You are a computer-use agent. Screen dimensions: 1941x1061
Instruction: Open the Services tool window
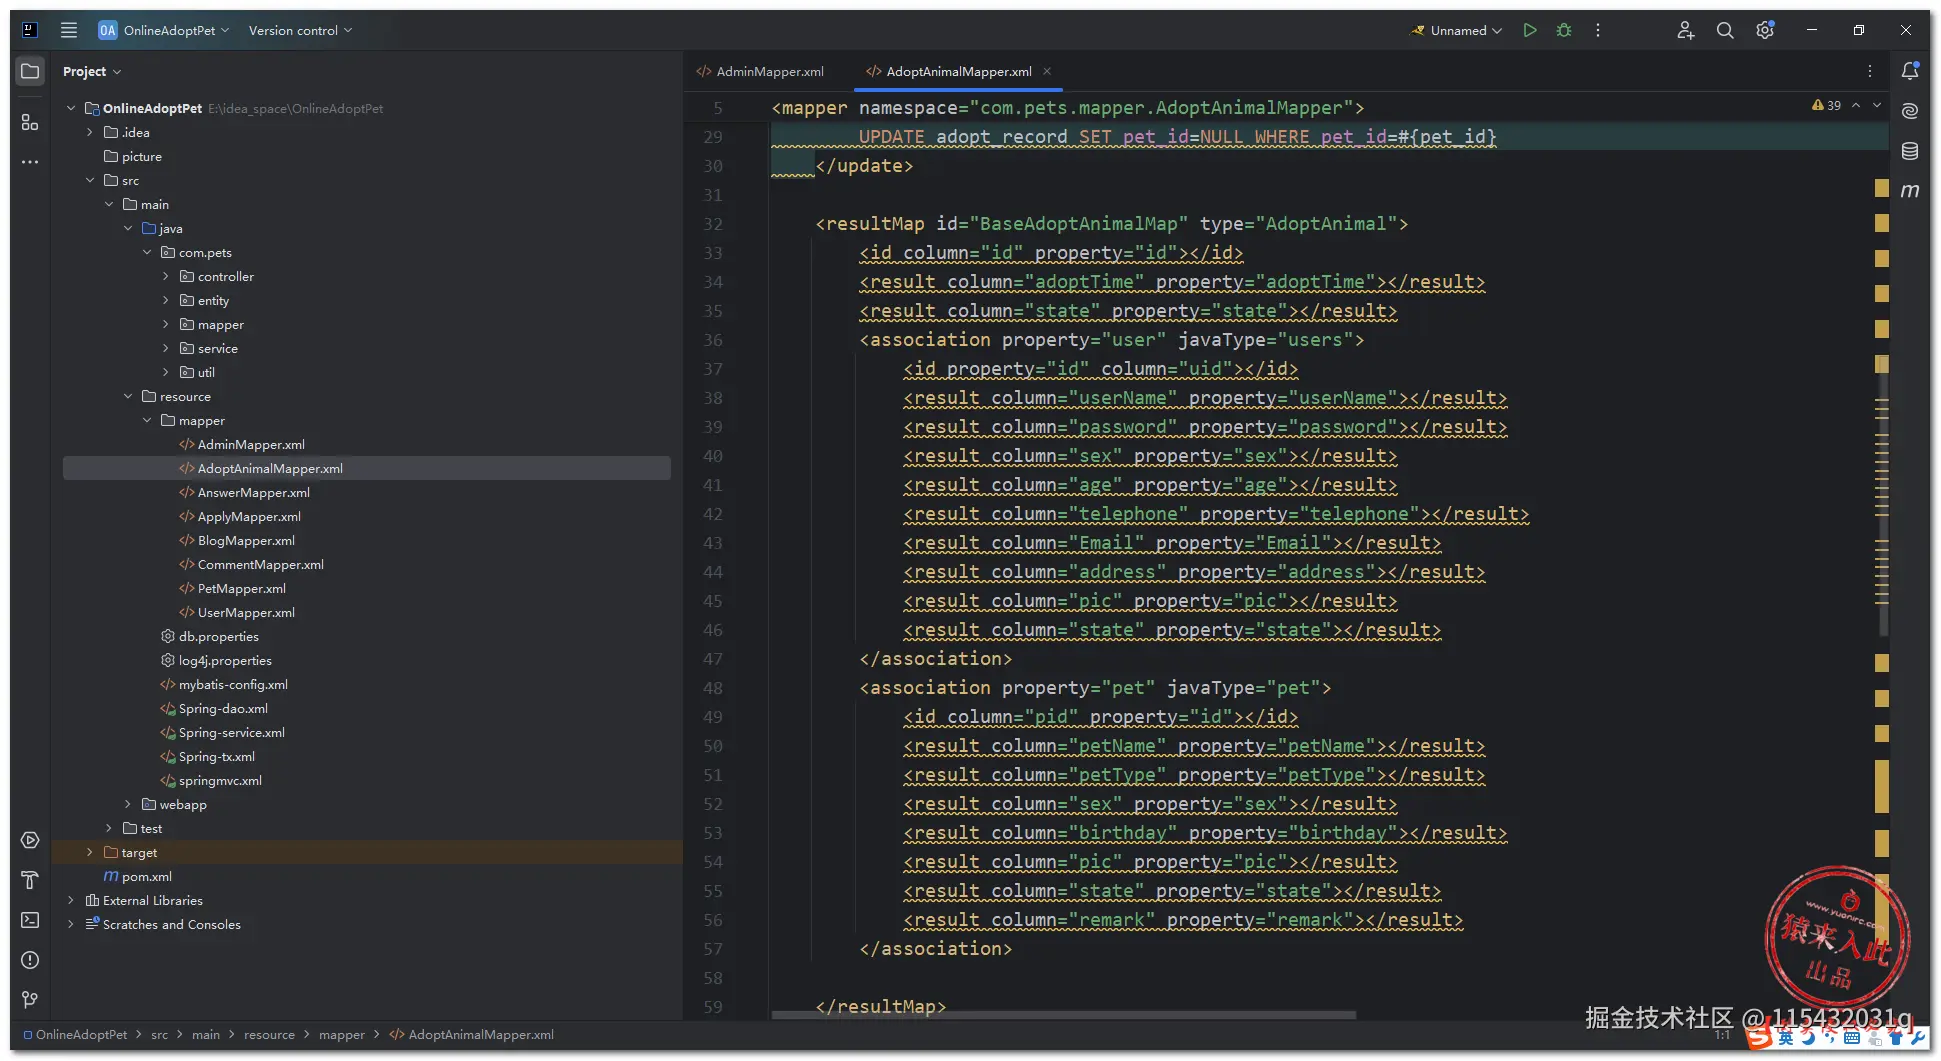click(30, 840)
